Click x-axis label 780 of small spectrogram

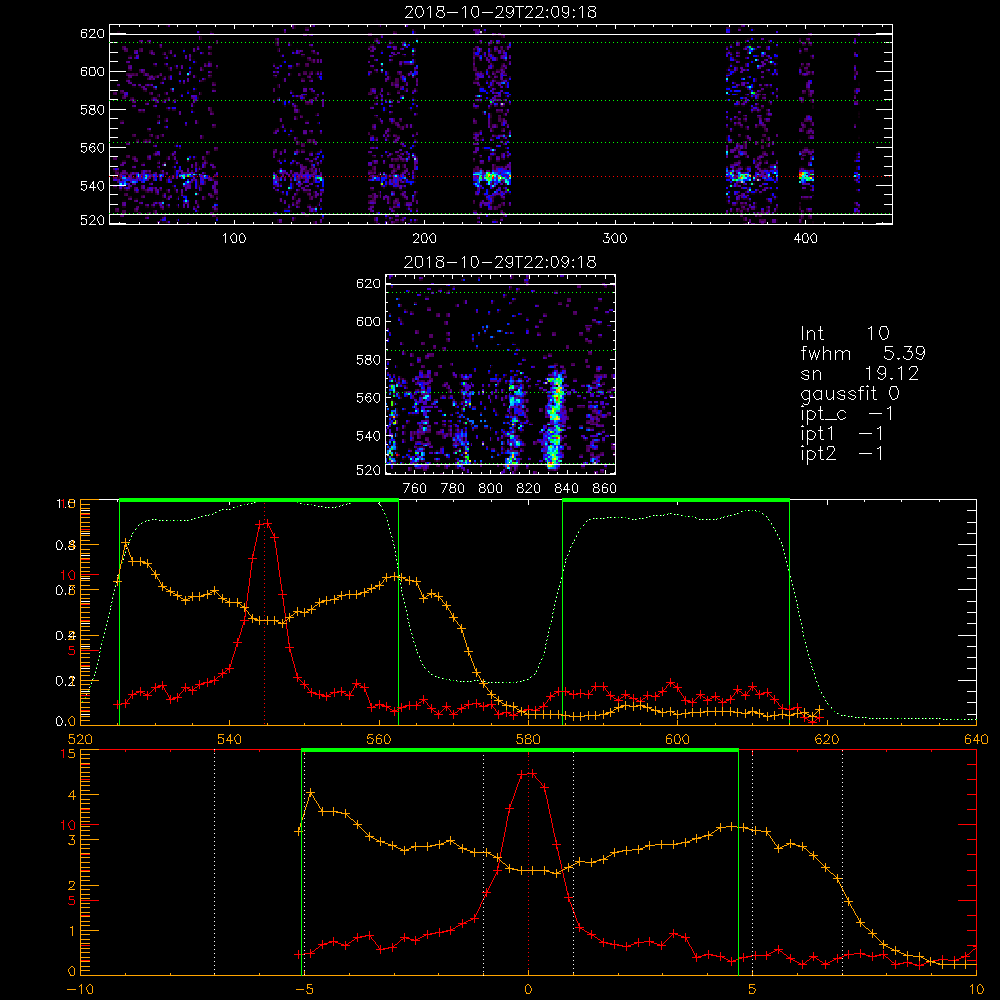coord(453,489)
